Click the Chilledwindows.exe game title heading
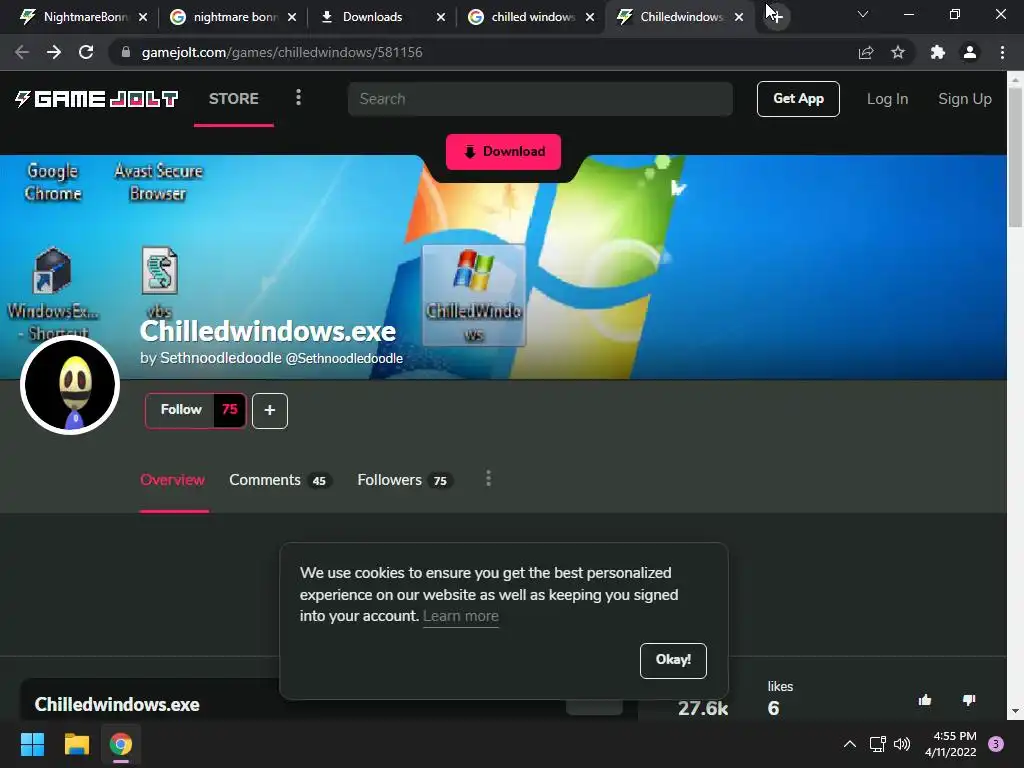This screenshot has width=1024, height=768. [268, 331]
